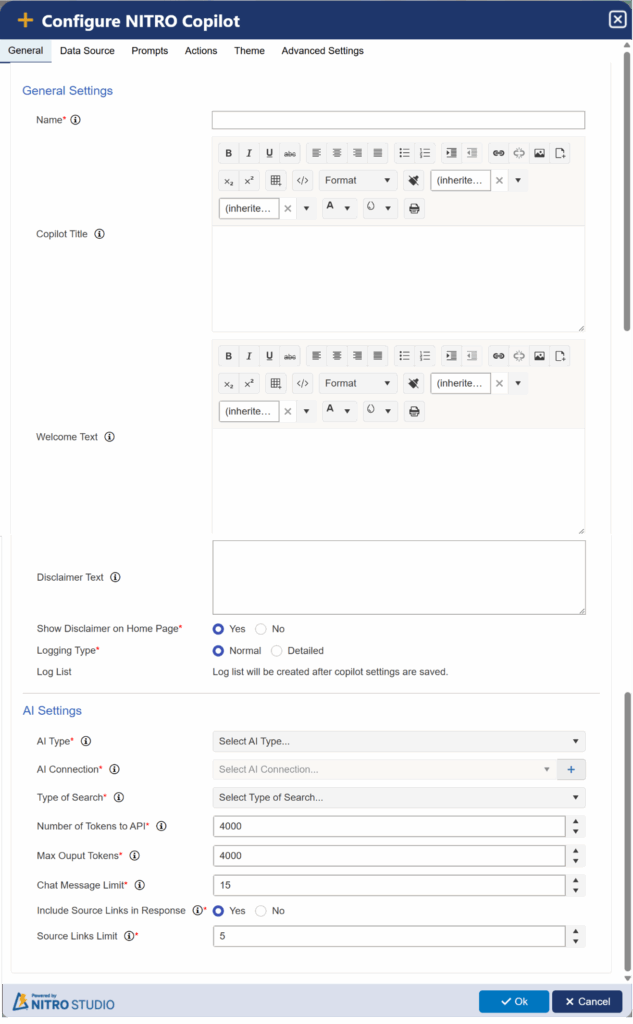
Task: Align text left in Copilot Title editor
Action: pyautogui.click(x=316, y=153)
